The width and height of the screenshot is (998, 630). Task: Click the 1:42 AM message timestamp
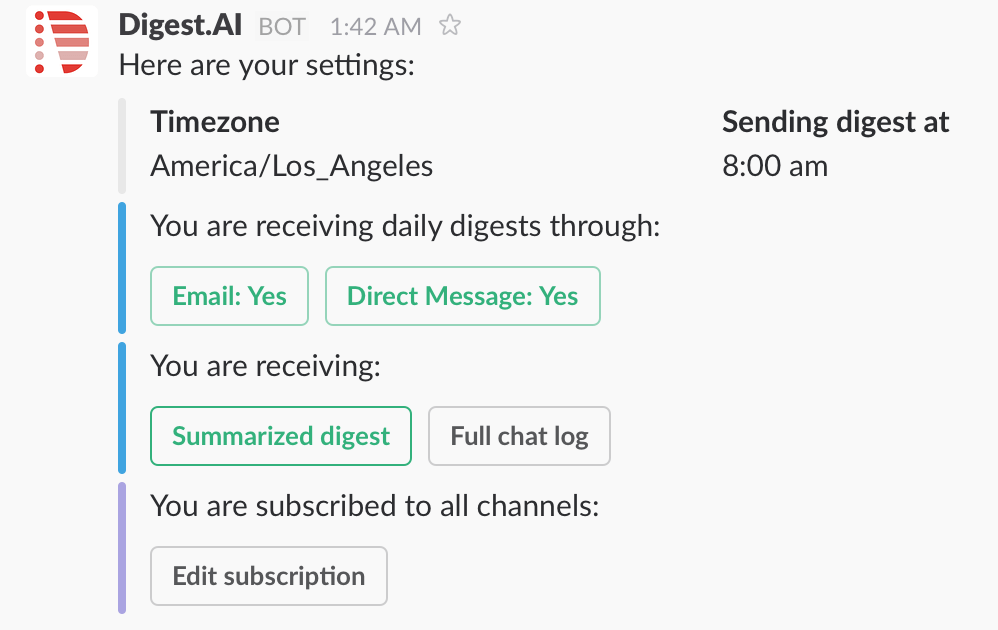click(376, 27)
